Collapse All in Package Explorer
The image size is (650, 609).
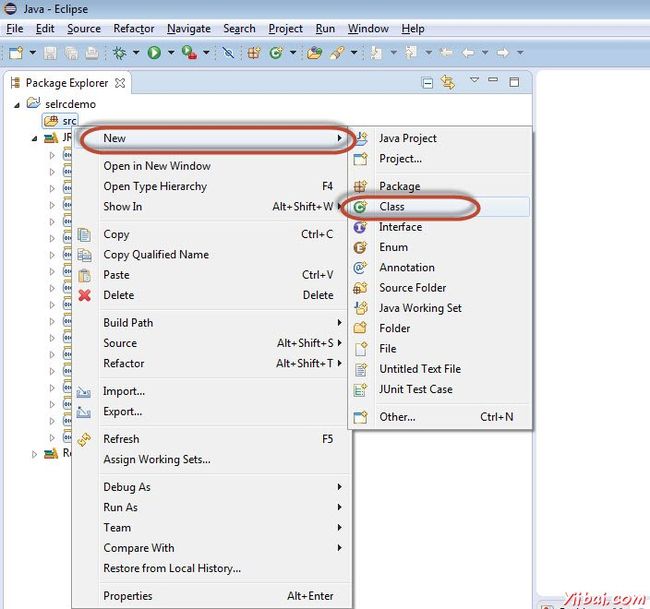[427, 83]
